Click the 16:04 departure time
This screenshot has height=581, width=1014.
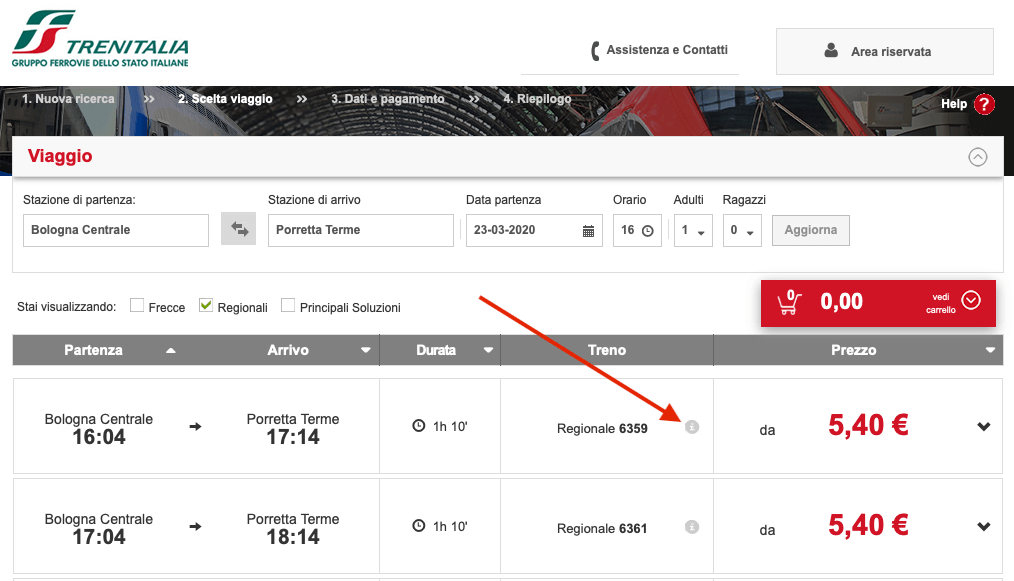click(99, 437)
